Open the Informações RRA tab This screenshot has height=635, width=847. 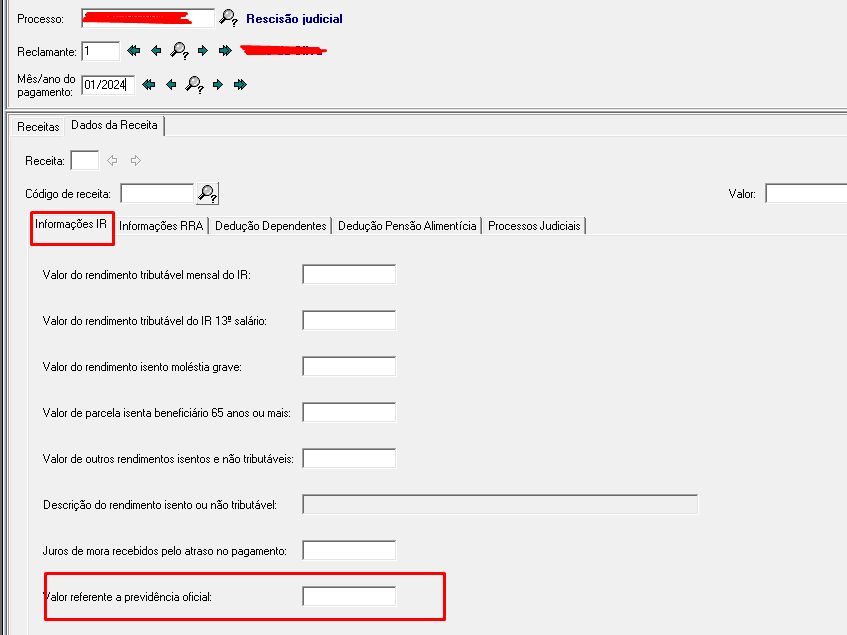(161, 226)
